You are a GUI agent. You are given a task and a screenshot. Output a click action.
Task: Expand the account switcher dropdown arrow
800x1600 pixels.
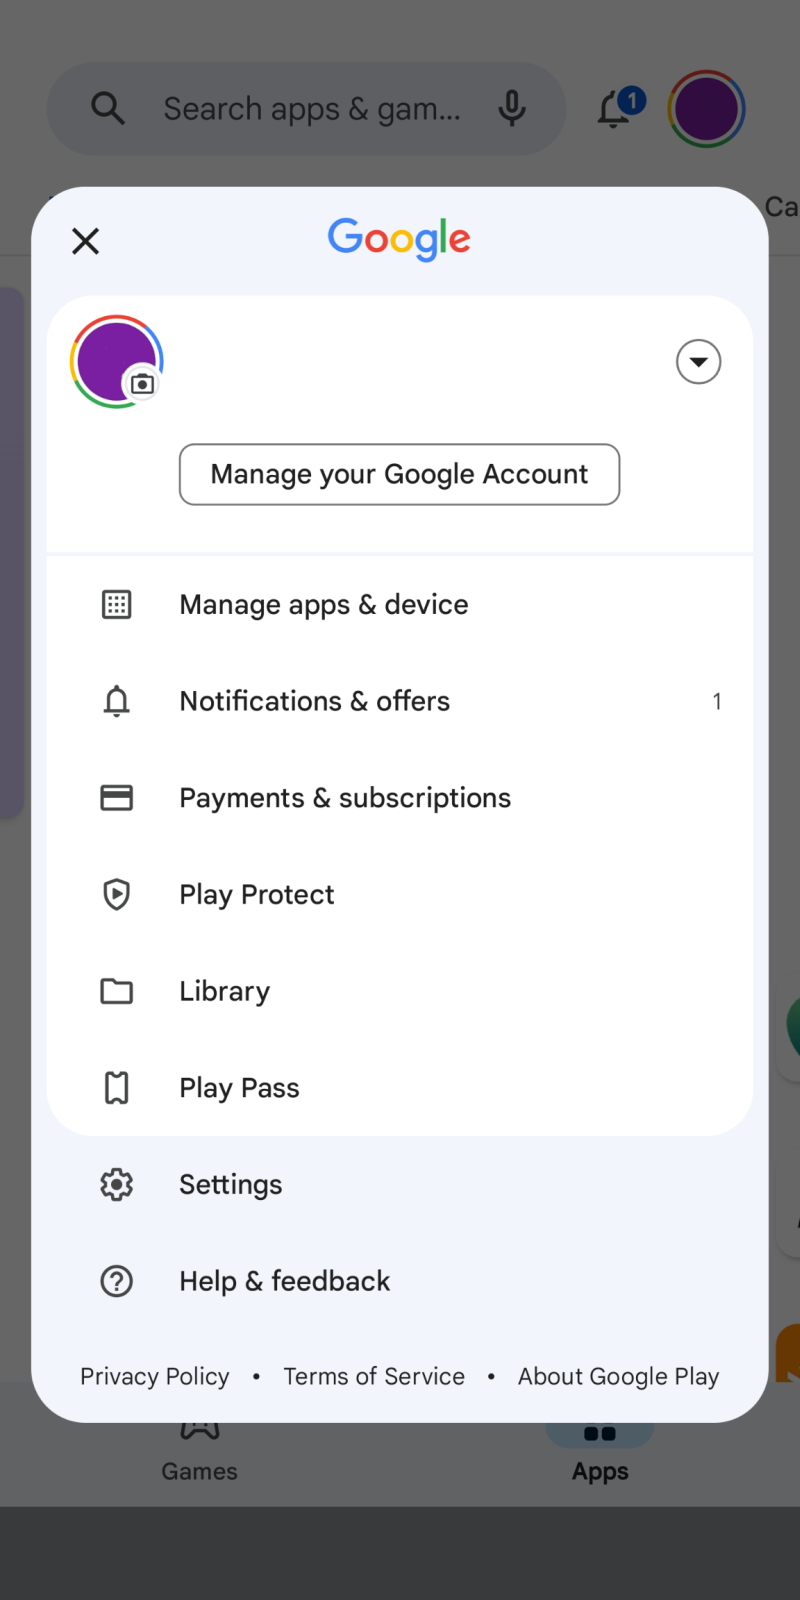[698, 362]
